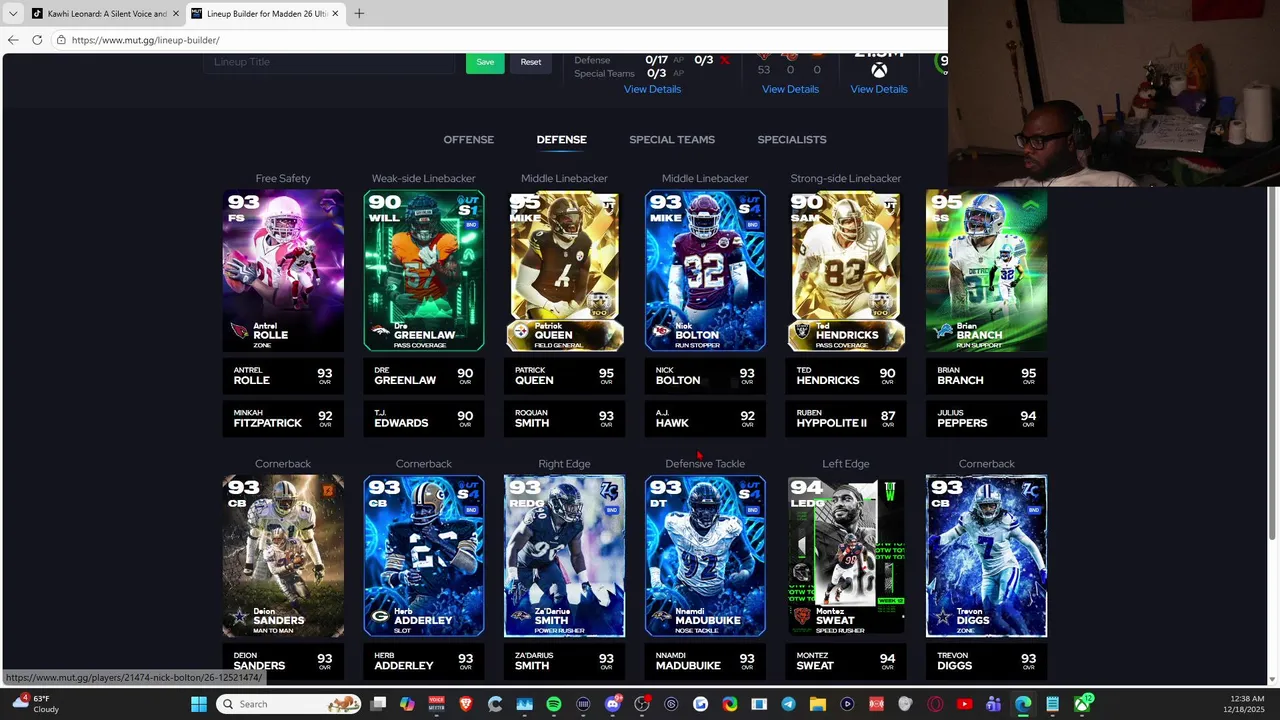The image size is (1280, 720).
Task: Click T.J. Edwards 90 backup row
Action: point(424,418)
